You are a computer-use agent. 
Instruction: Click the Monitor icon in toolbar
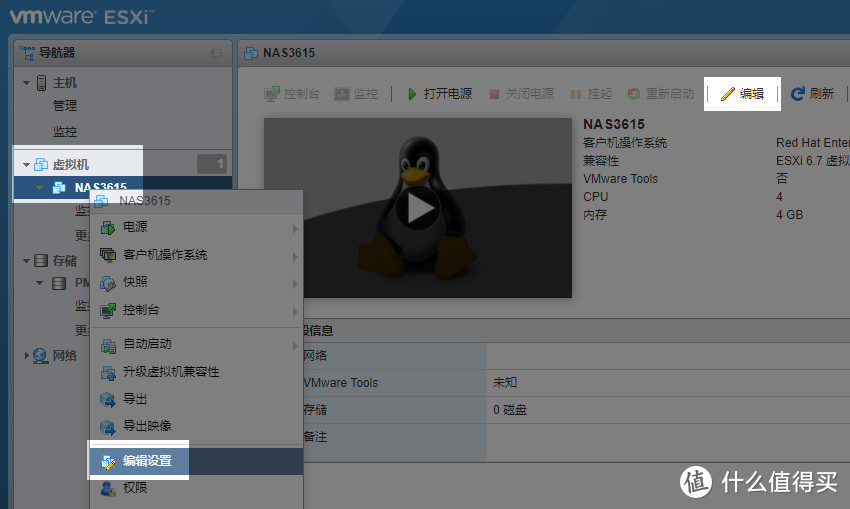click(342, 94)
